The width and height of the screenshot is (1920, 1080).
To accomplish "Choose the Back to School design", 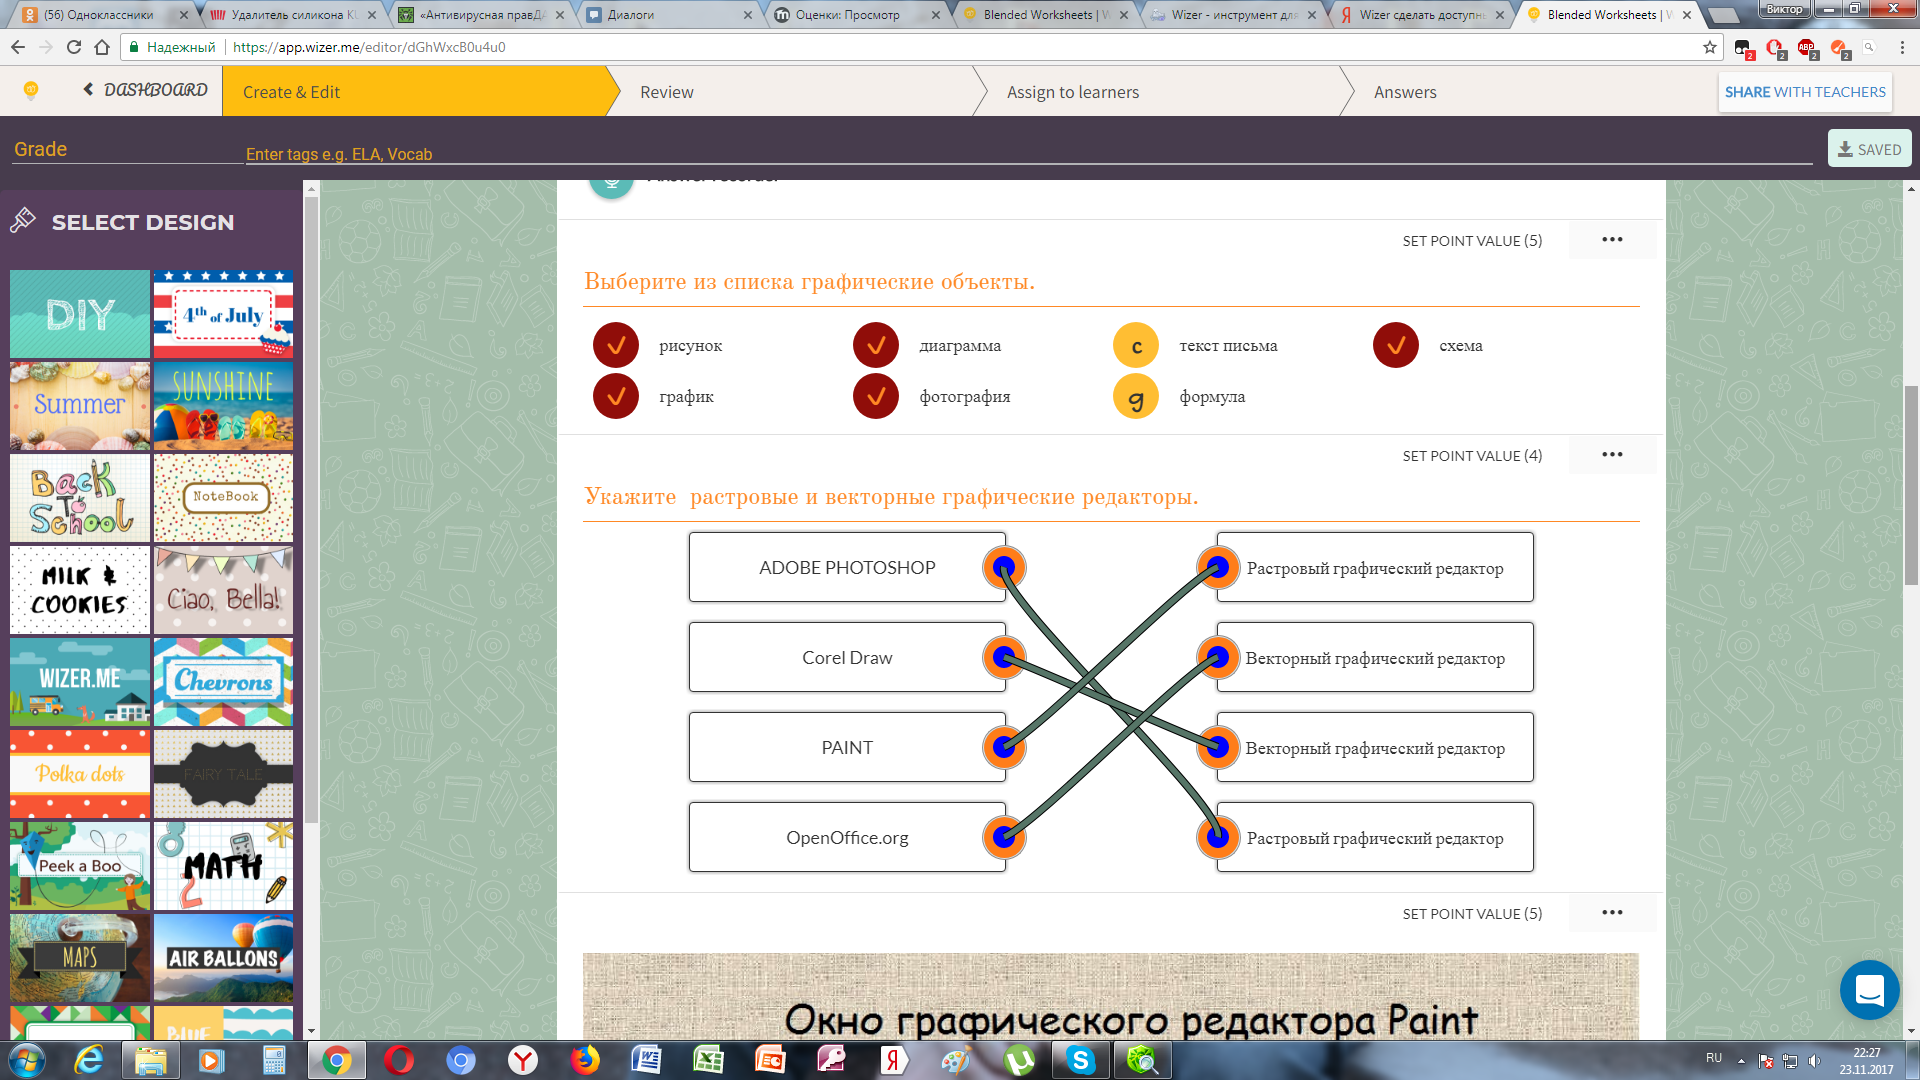I will pos(80,498).
